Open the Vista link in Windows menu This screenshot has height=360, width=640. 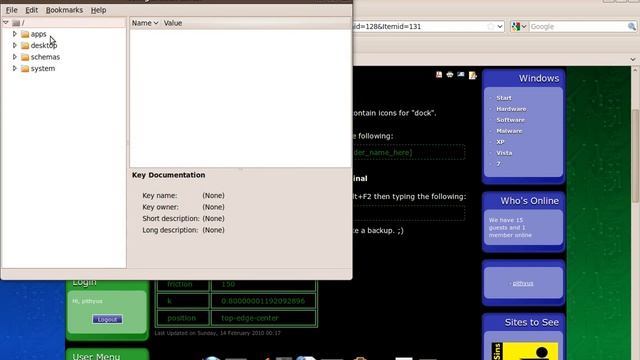pyautogui.click(x=504, y=153)
